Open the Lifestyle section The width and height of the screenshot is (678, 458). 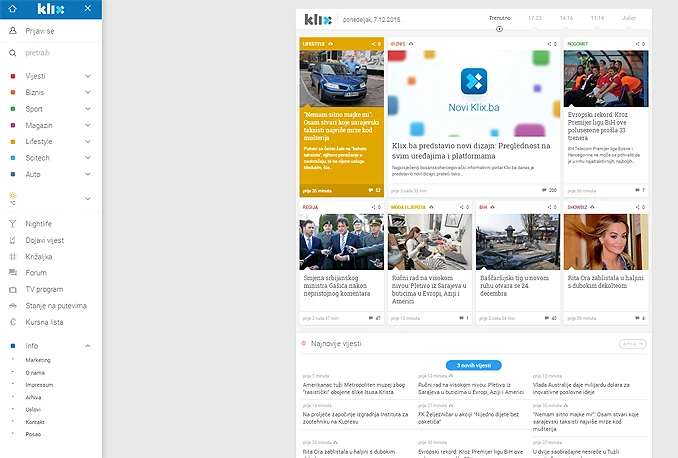pyautogui.click(x=39, y=141)
